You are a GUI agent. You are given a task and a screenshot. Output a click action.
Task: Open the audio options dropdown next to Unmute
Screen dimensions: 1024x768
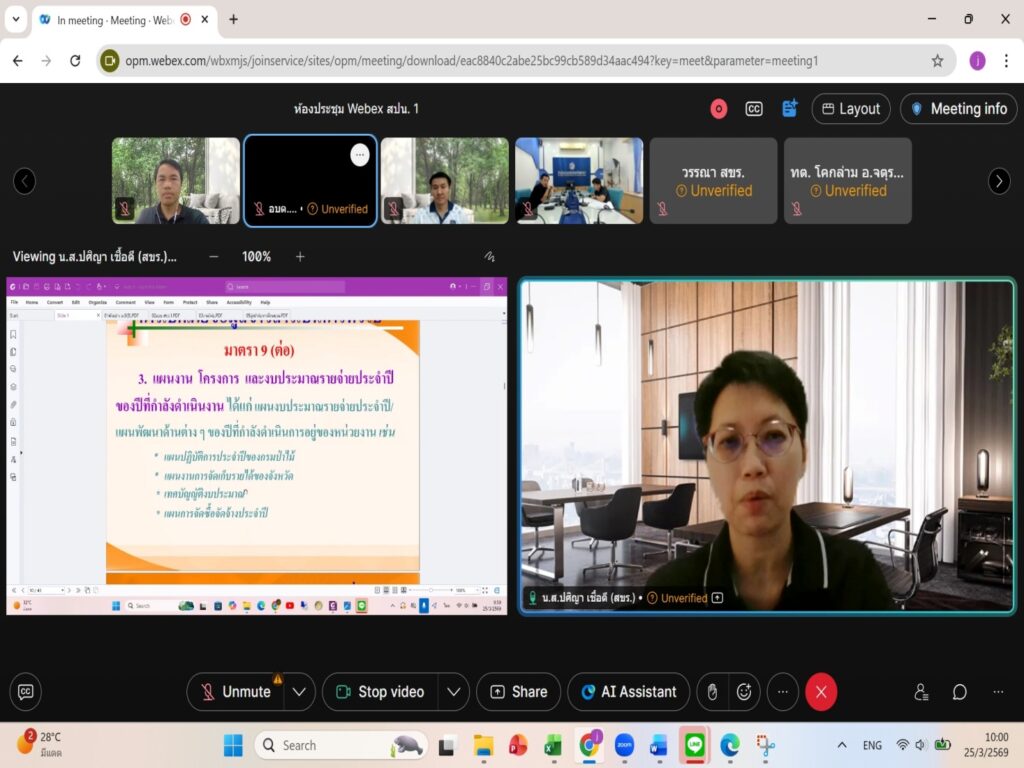click(299, 692)
